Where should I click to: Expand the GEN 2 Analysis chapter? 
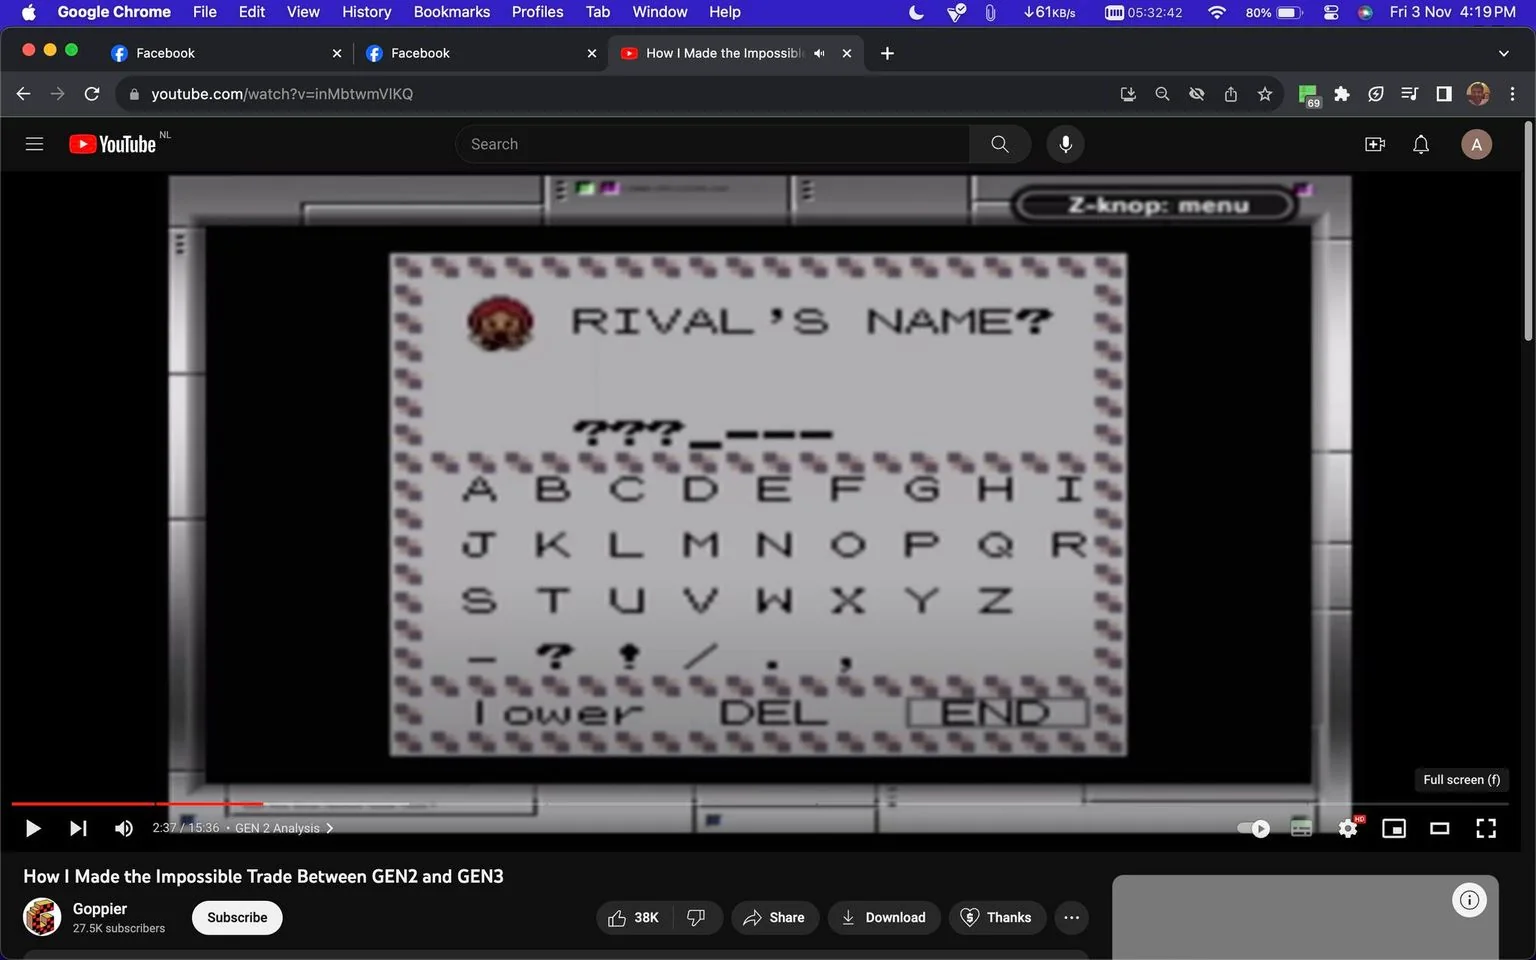coord(284,828)
